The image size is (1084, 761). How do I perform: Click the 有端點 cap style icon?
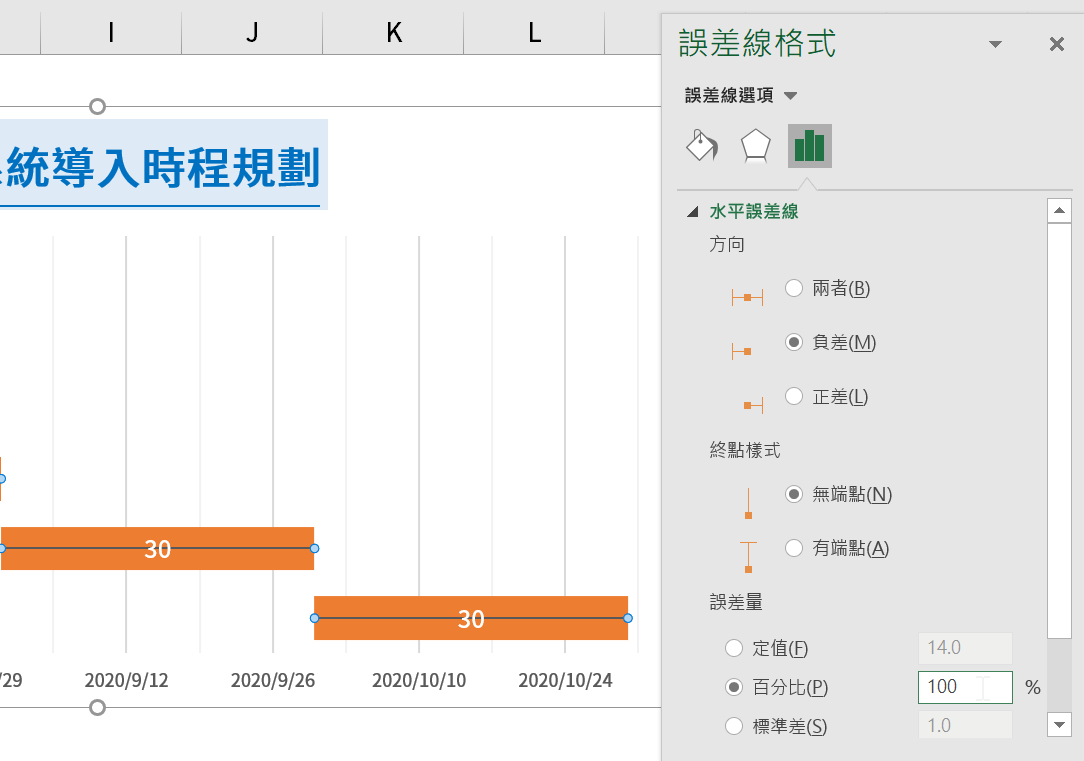click(x=748, y=557)
